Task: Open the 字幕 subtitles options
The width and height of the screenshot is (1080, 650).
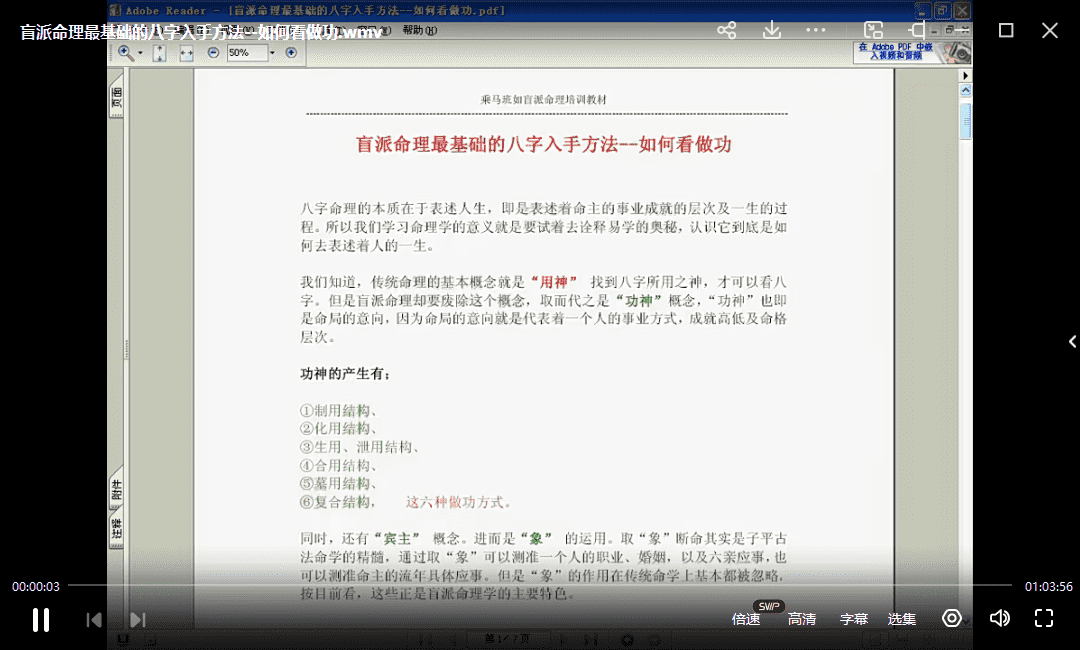Action: (854, 619)
